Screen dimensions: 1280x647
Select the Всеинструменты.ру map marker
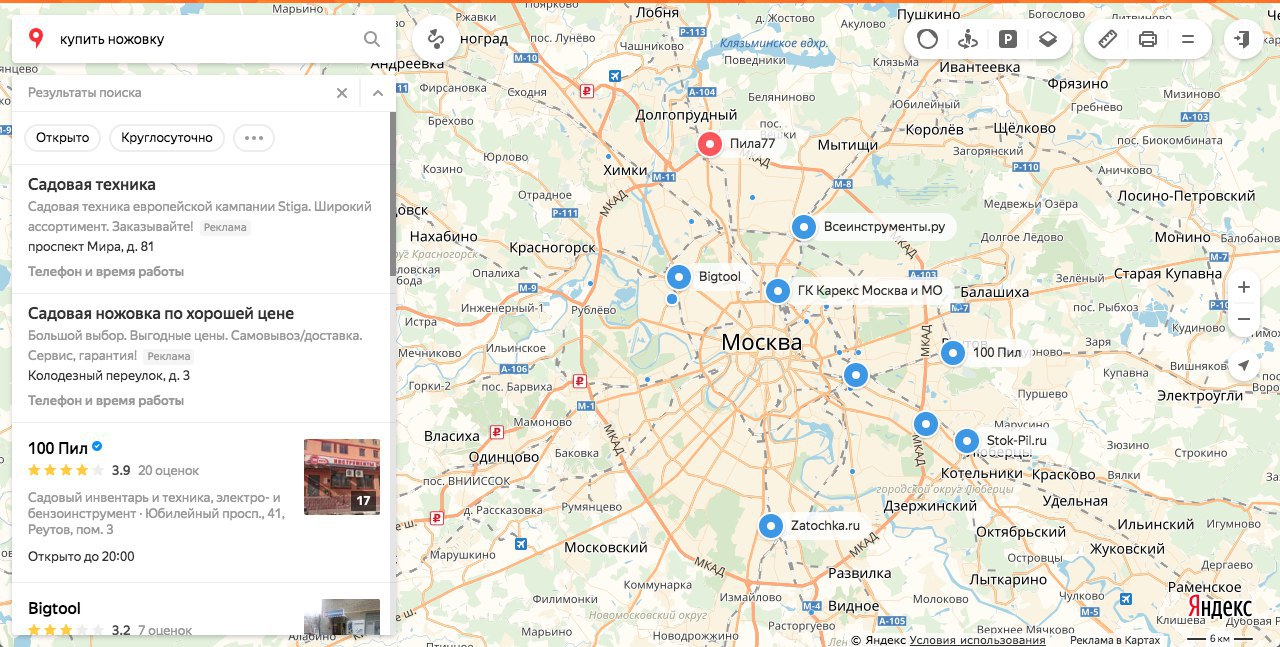click(x=803, y=227)
